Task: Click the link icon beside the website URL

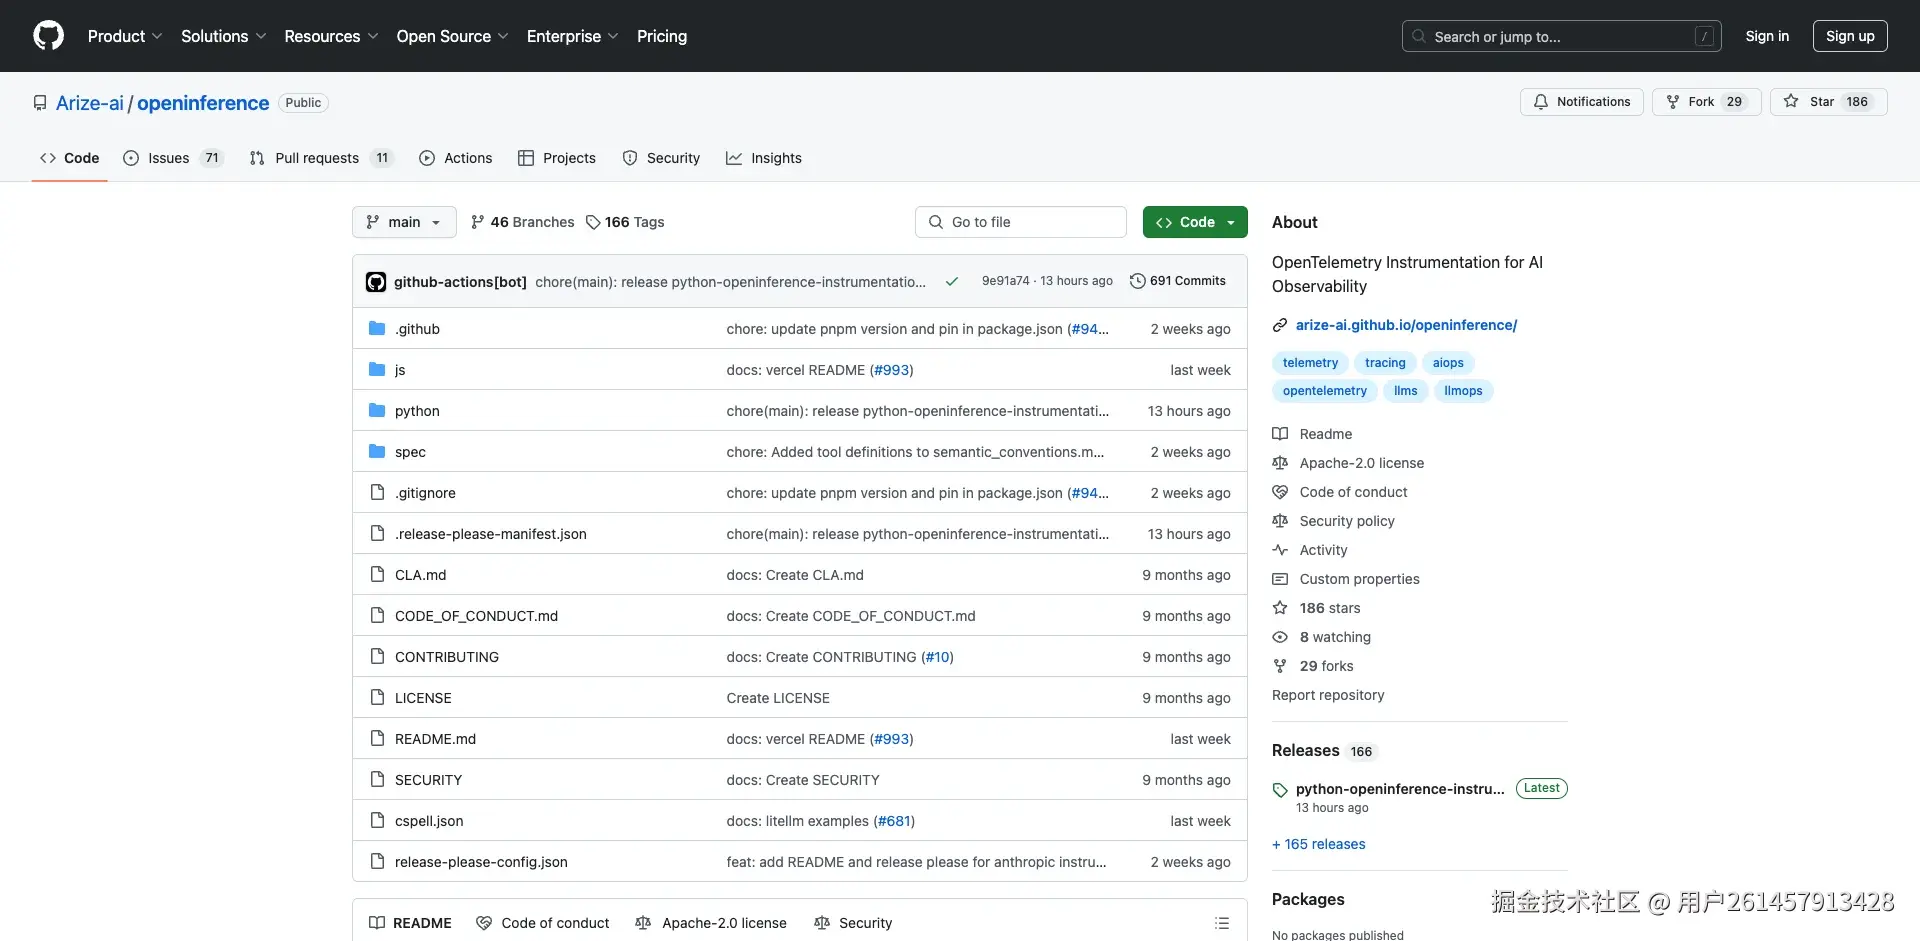Action: (x=1280, y=325)
